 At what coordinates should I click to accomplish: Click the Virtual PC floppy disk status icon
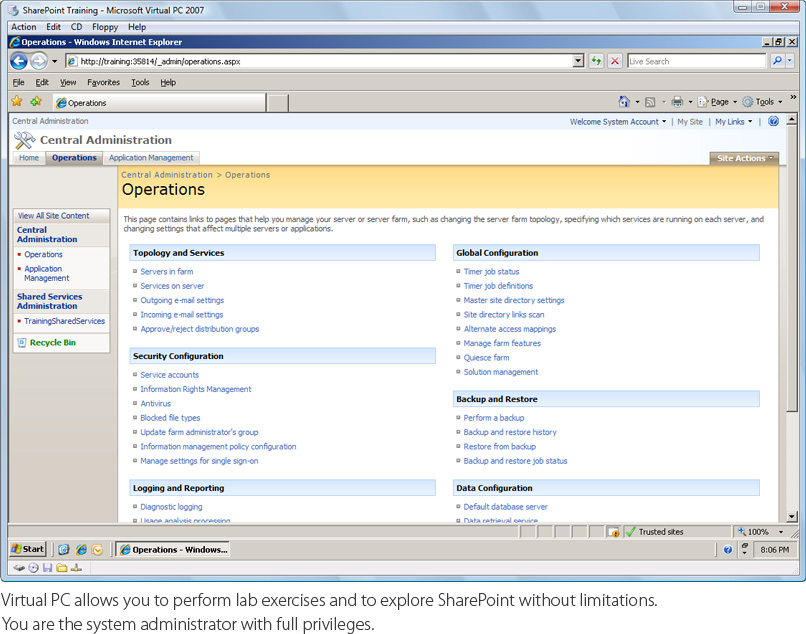48,568
